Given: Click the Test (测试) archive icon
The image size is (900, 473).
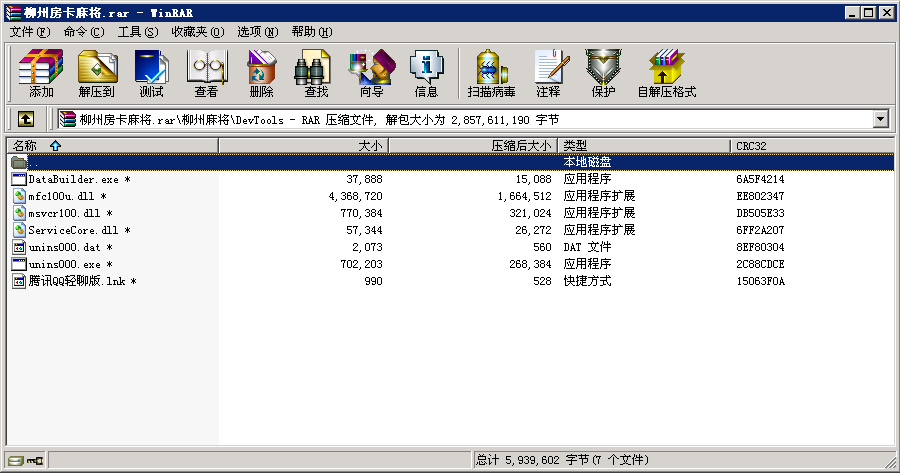Looking at the screenshot, I should tap(151, 74).
